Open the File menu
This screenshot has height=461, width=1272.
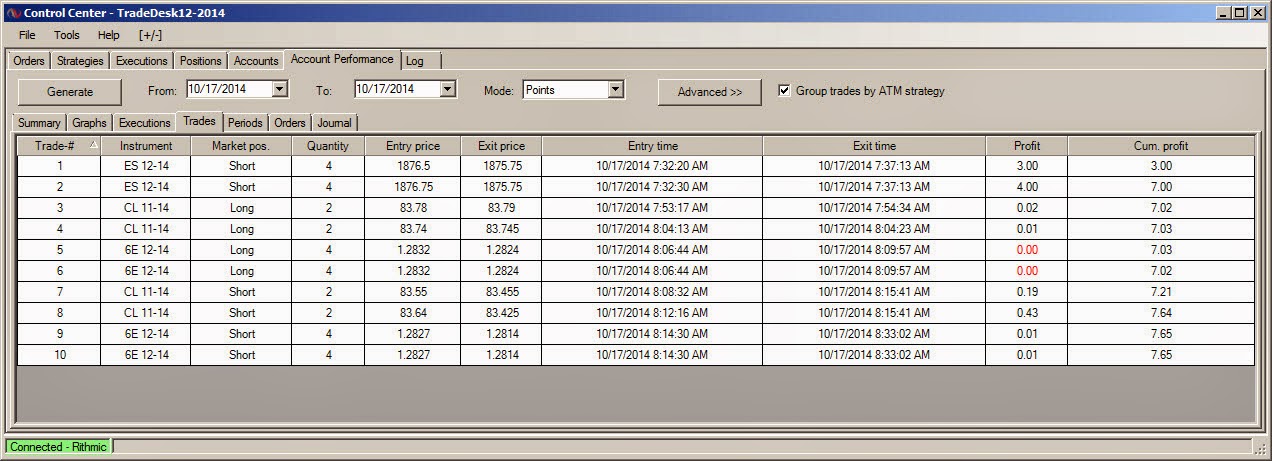(x=27, y=35)
